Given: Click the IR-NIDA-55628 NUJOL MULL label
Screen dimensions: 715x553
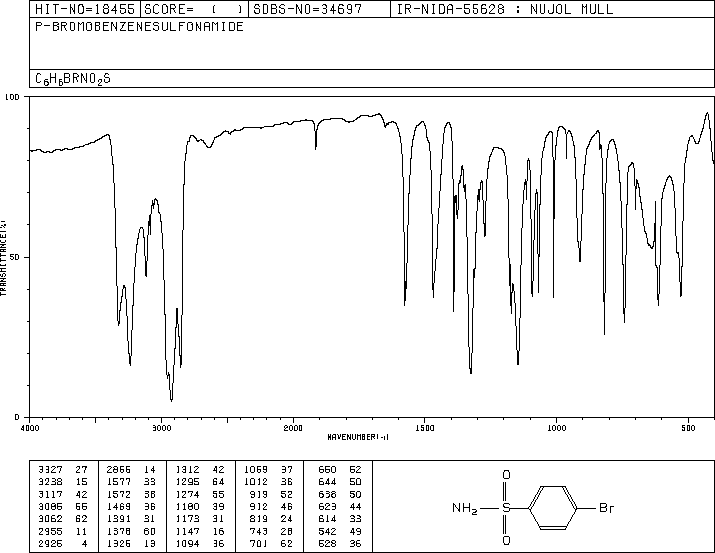Looking at the screenshot, I should (x=505, y=9).
